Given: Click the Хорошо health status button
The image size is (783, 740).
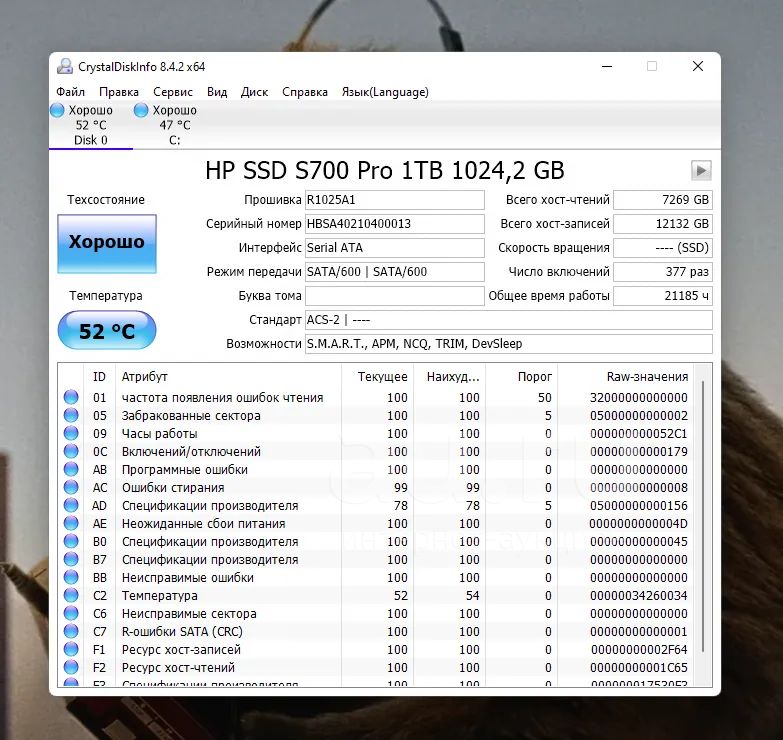Looking at the screenshot, I should pos(107,244).
